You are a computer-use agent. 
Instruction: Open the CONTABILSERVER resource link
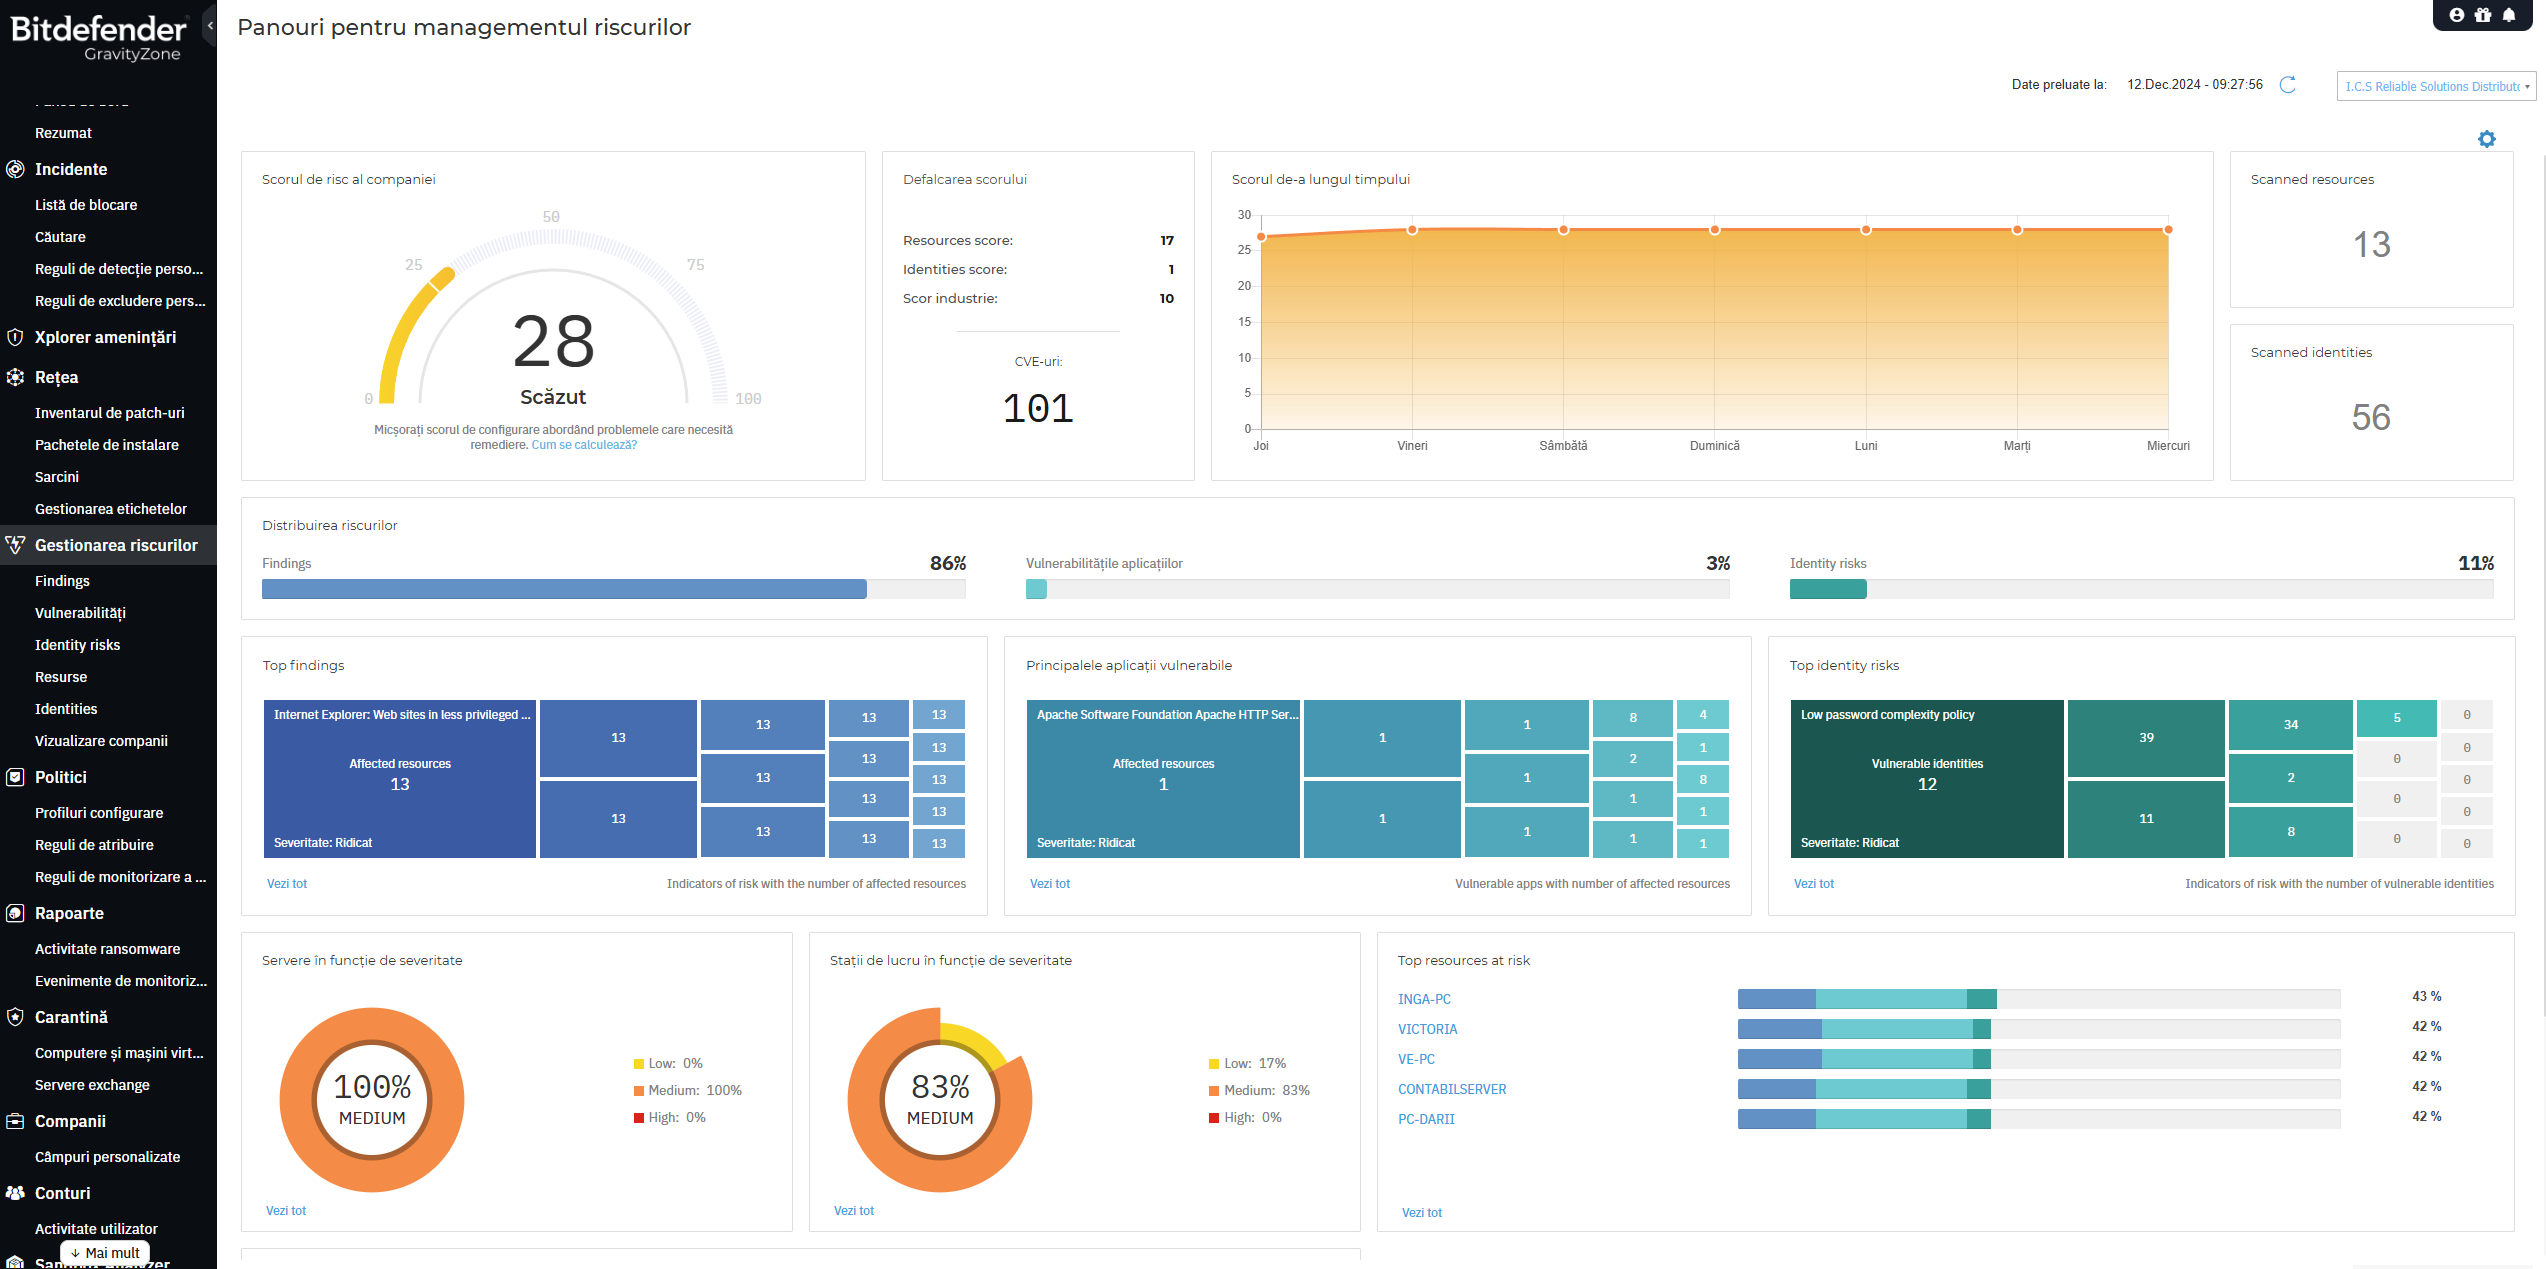click(1452, 1089)
